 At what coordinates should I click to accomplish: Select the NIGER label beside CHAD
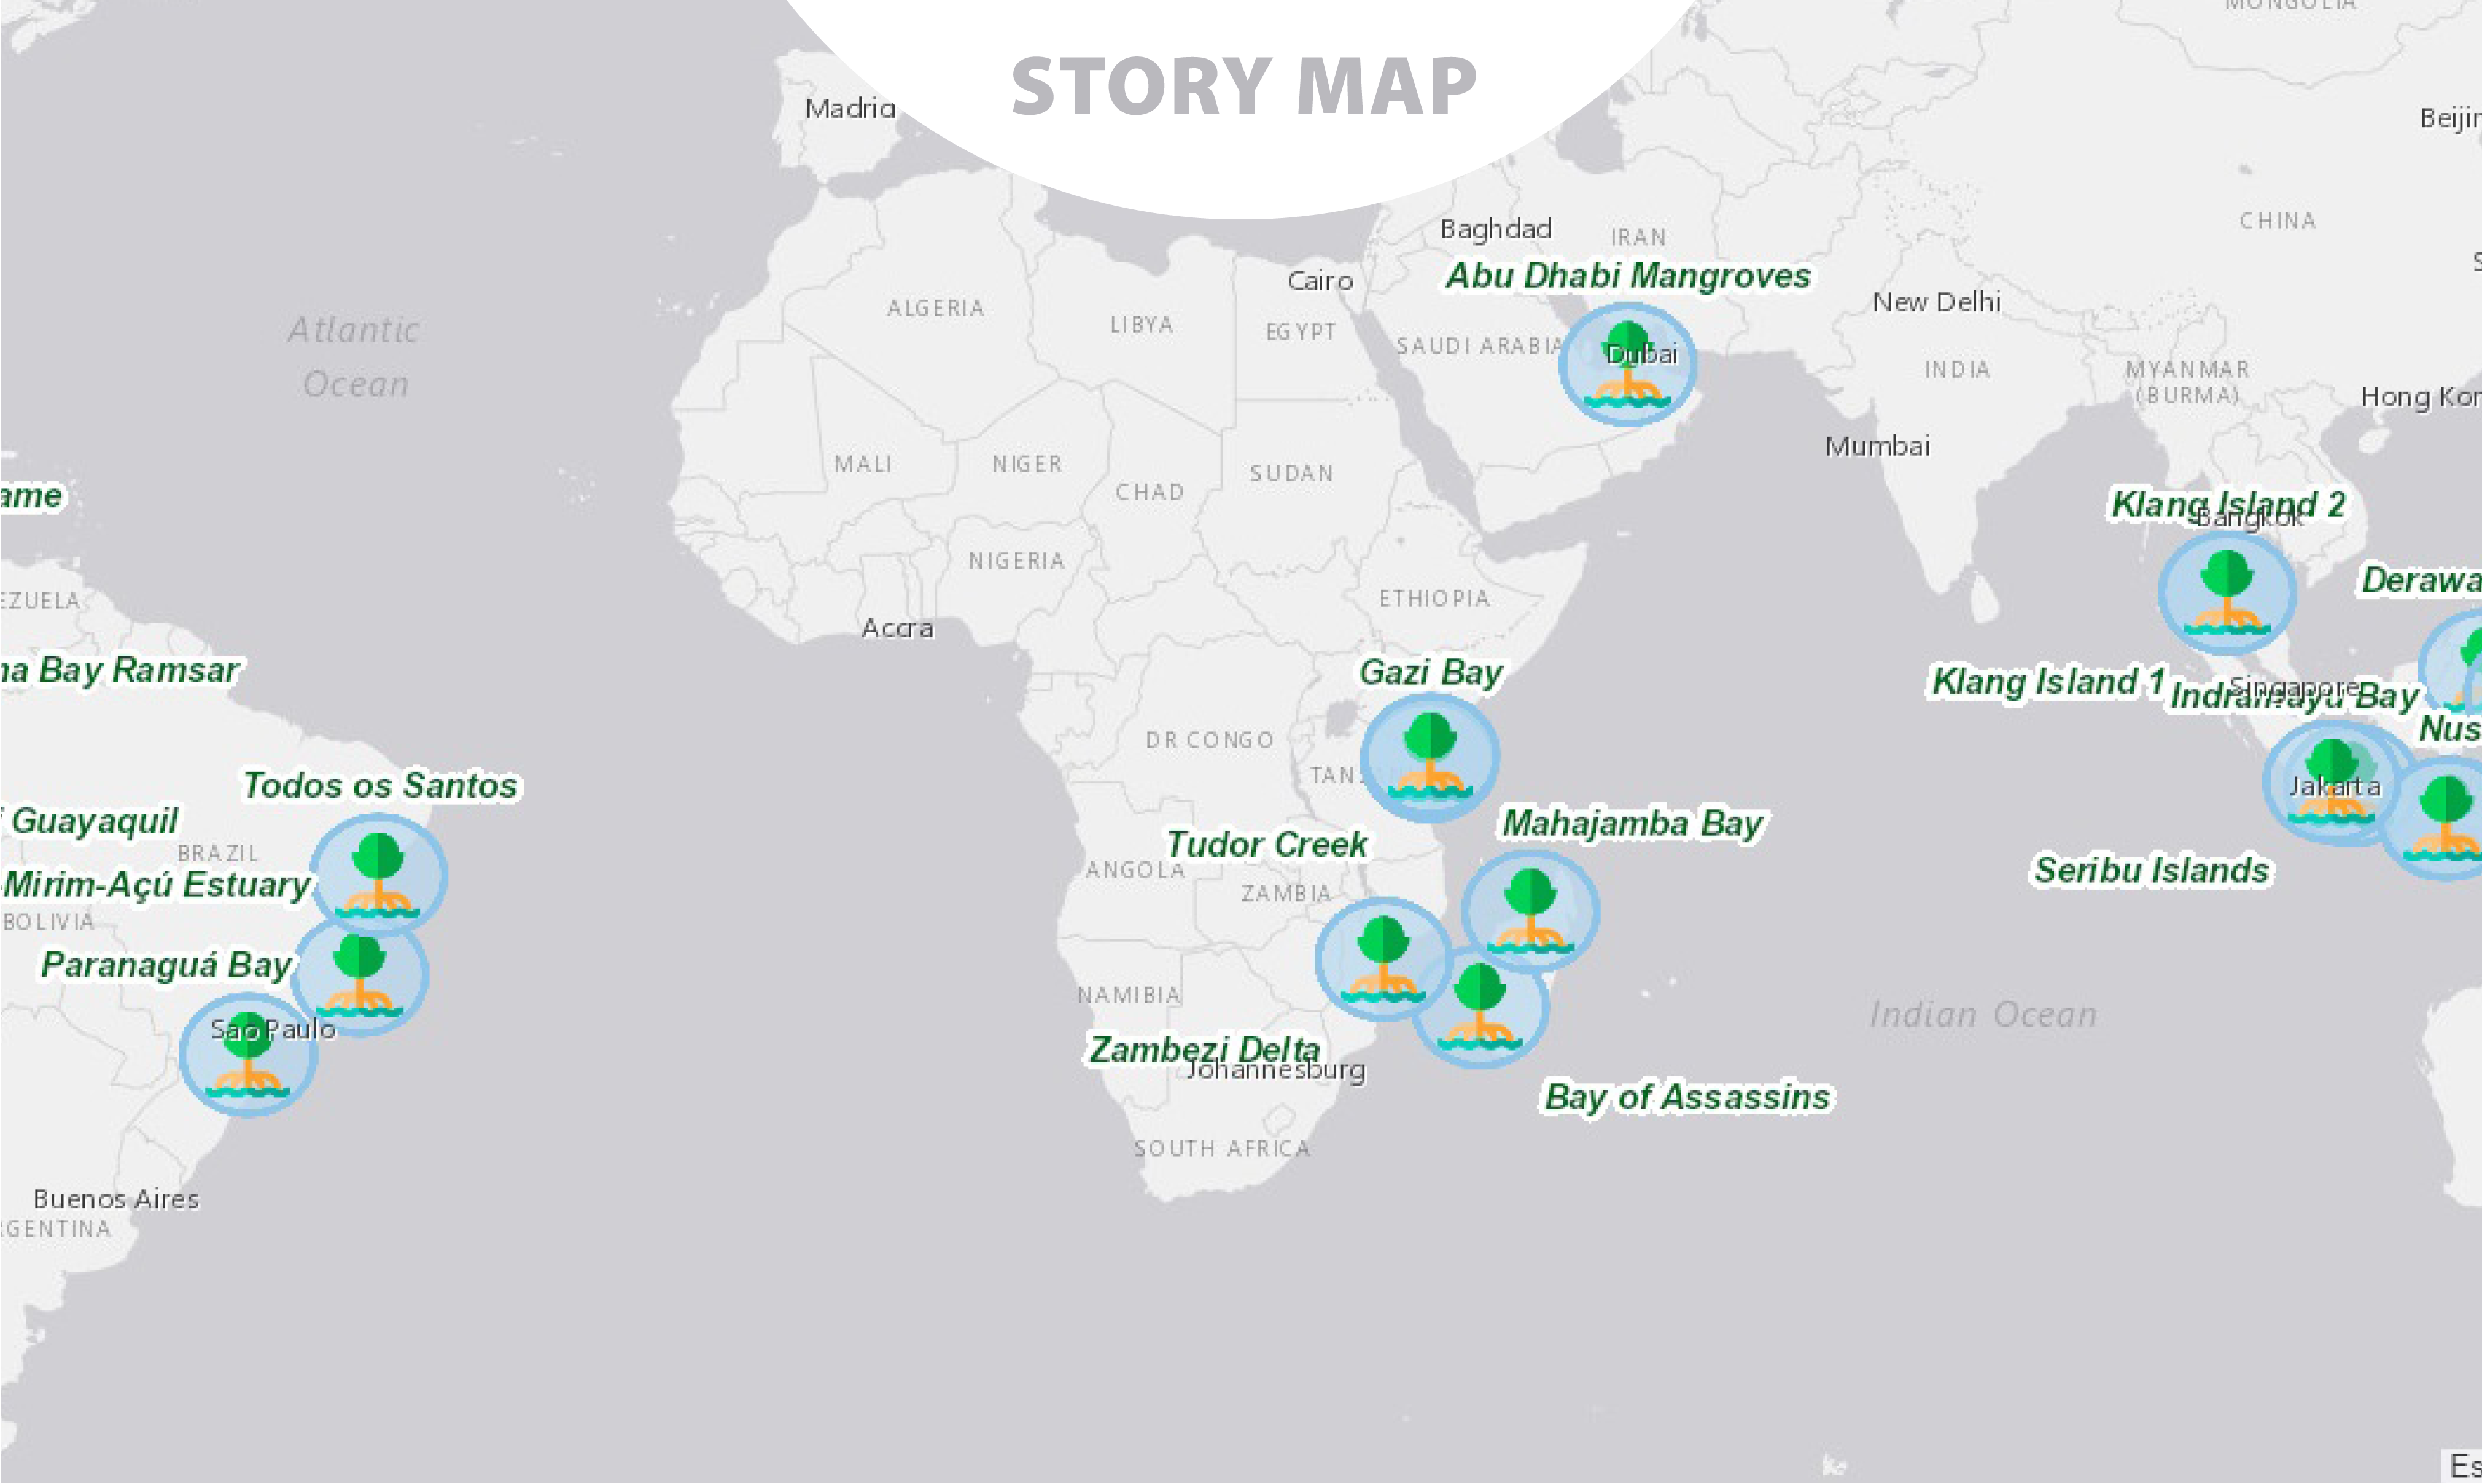1027,464
